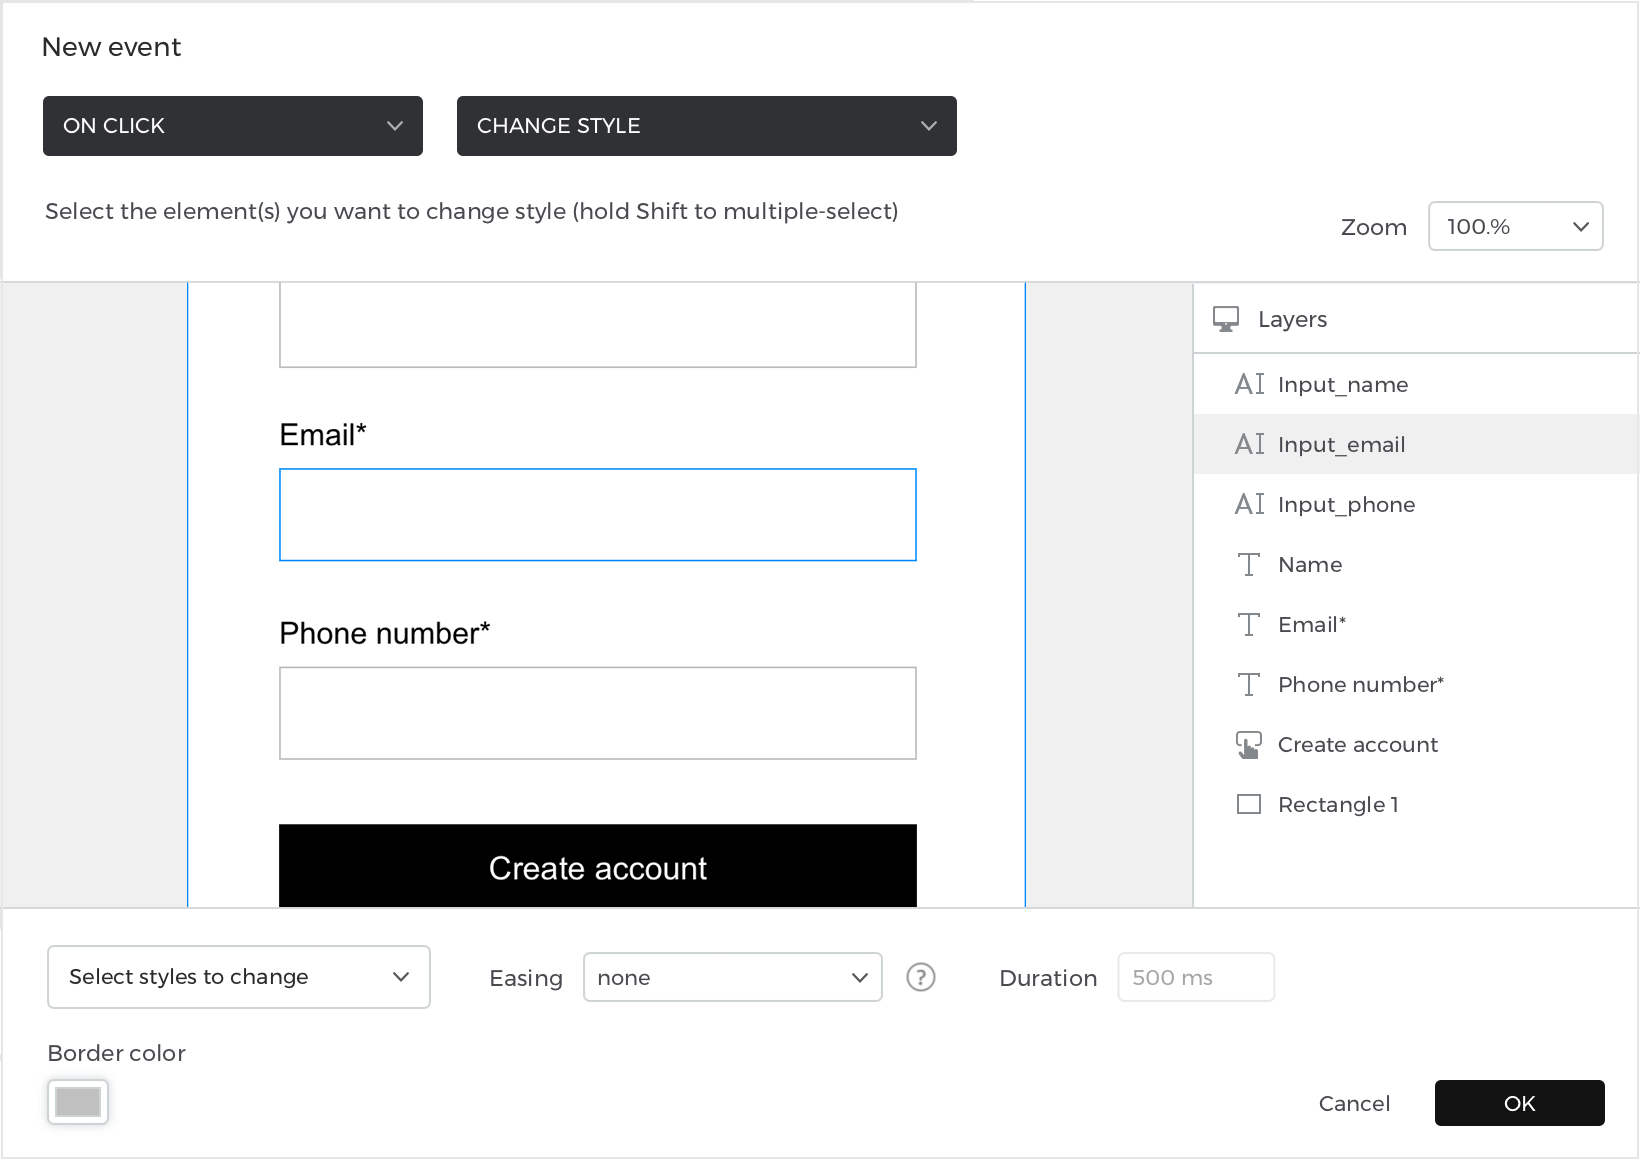Click the OK button
Image resolution: width=1640 pixels, height=1160 pixels.
[x=1519, y=1103]
